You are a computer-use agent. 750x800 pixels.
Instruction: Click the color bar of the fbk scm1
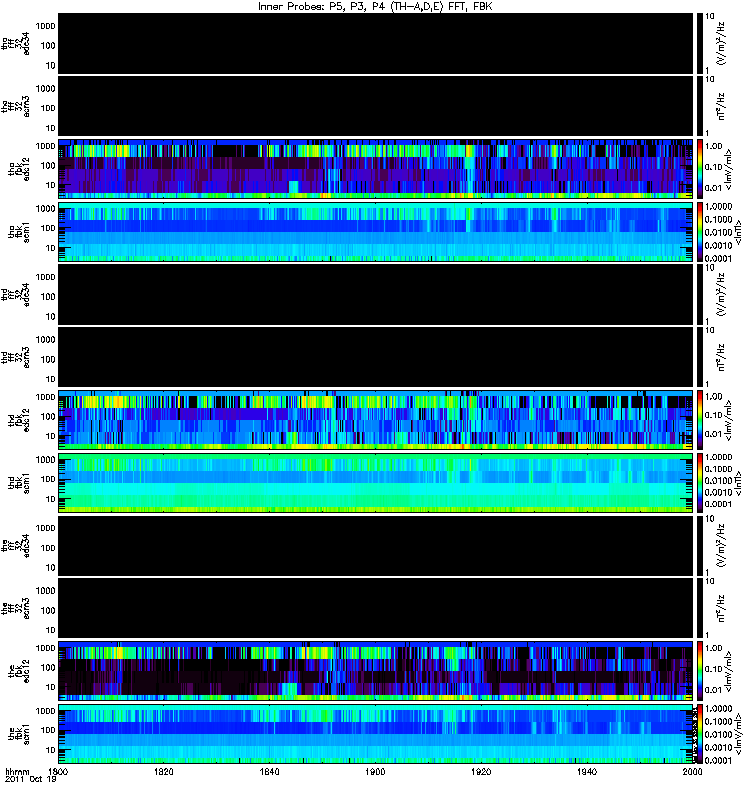pyautogui.click(x=699, y=734)
